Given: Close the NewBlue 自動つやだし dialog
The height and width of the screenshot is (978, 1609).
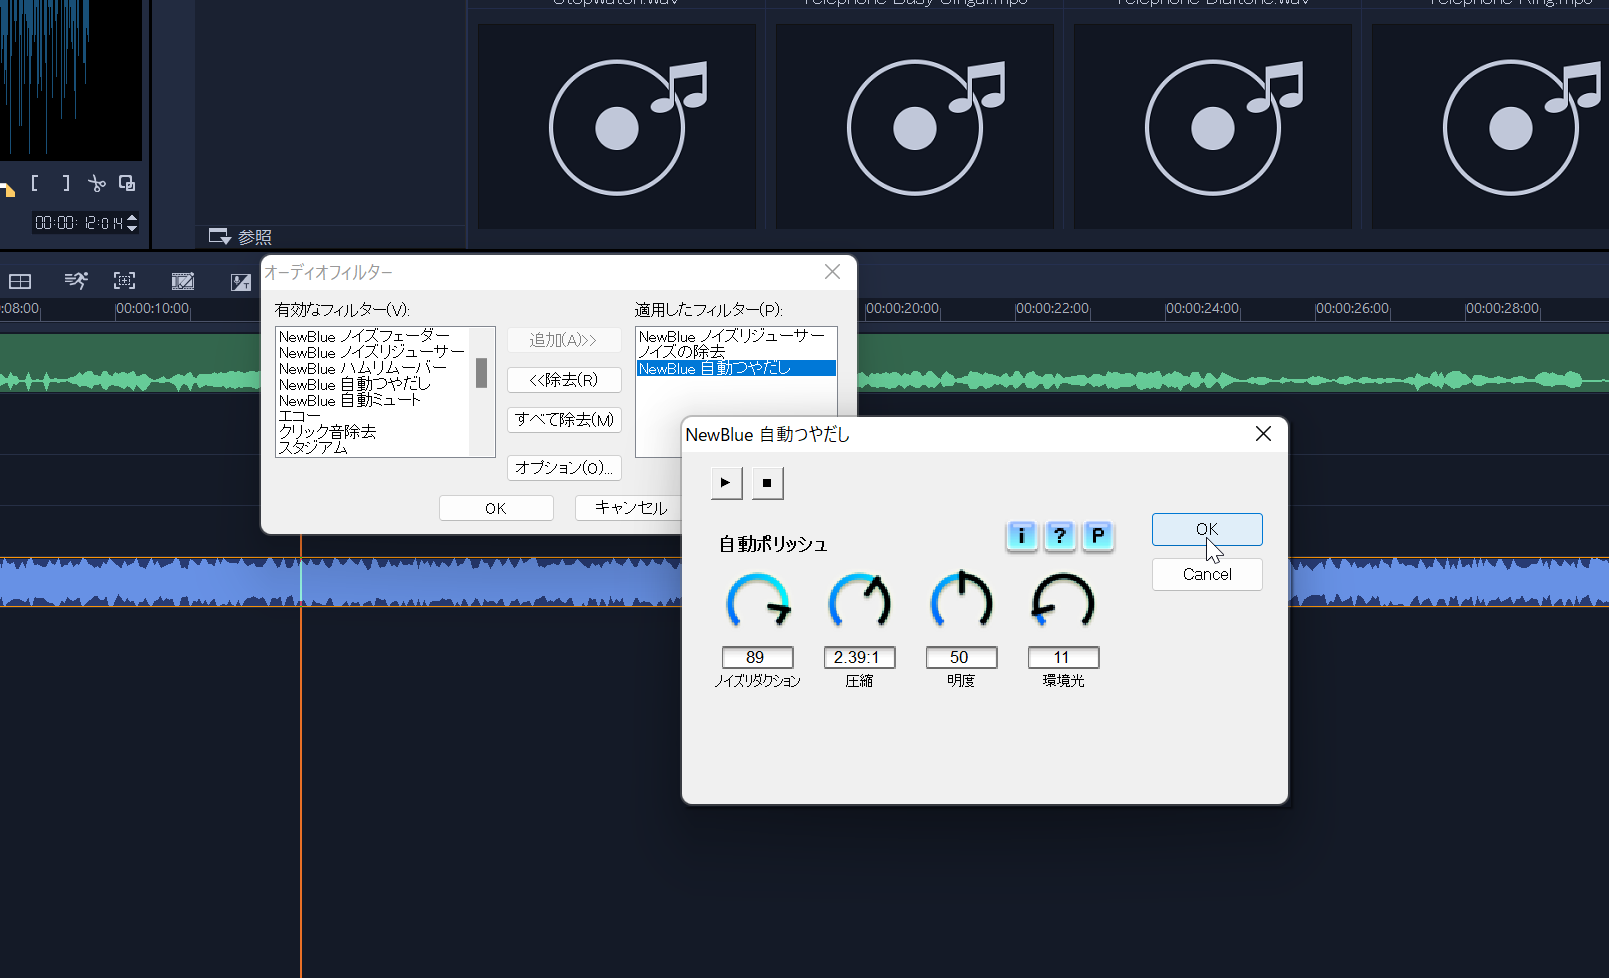Looking at the screenshot, I should (1263, 434).
